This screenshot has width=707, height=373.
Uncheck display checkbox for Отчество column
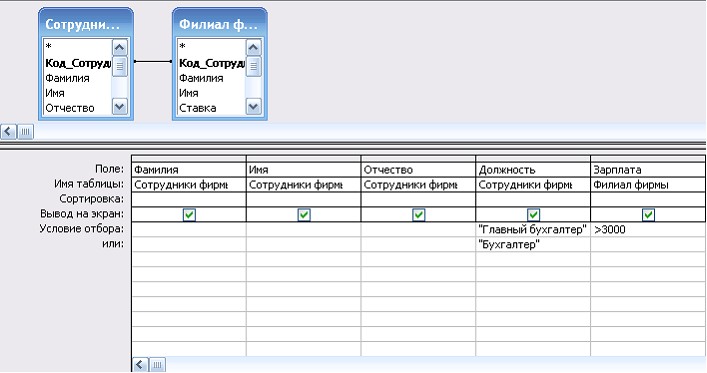pyautogui.click(x=418, y=215)
